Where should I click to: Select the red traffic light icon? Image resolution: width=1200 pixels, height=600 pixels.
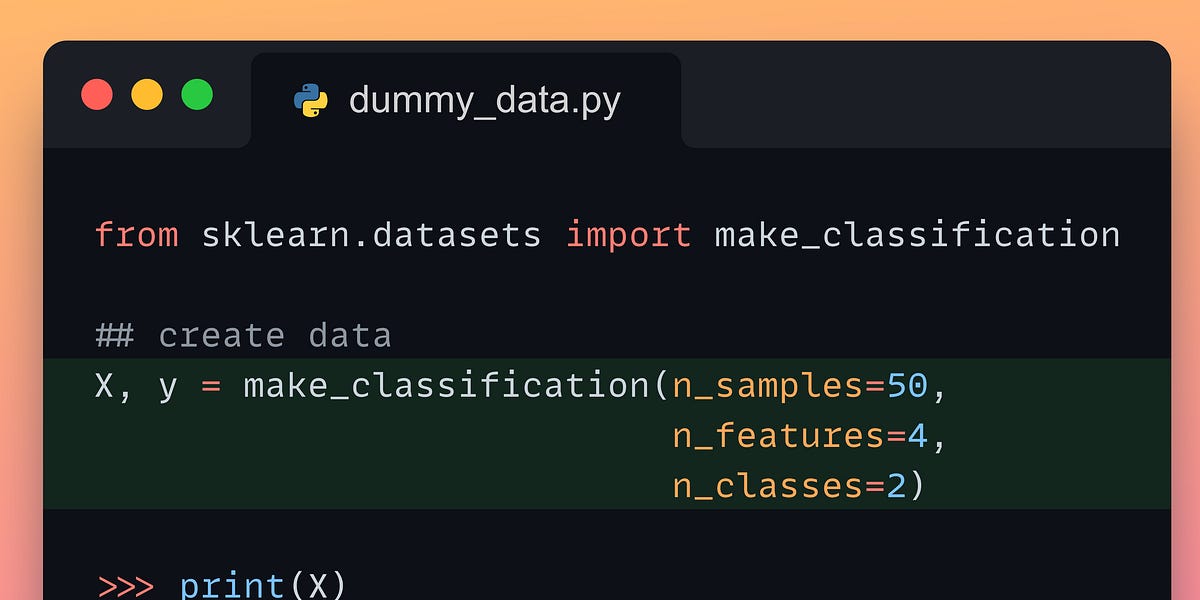coord(97,94)
